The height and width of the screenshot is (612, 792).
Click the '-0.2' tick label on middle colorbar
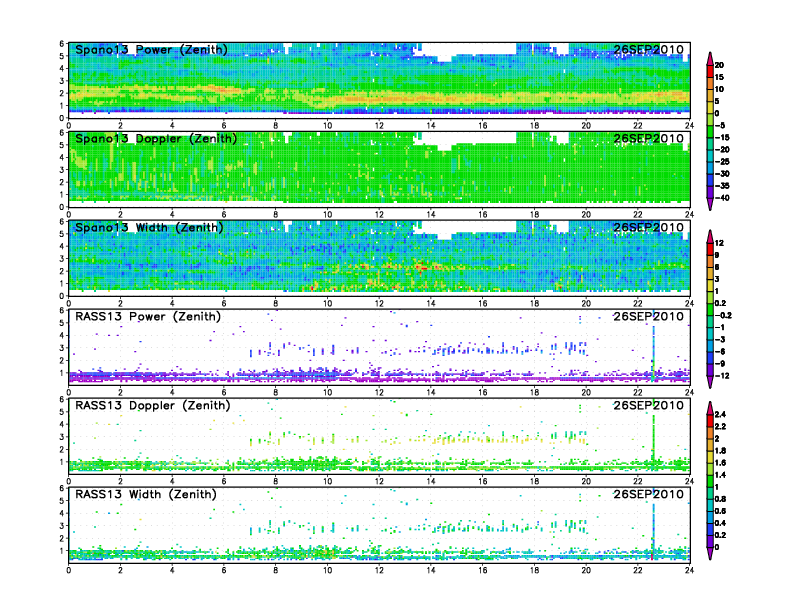click(723, 315)
